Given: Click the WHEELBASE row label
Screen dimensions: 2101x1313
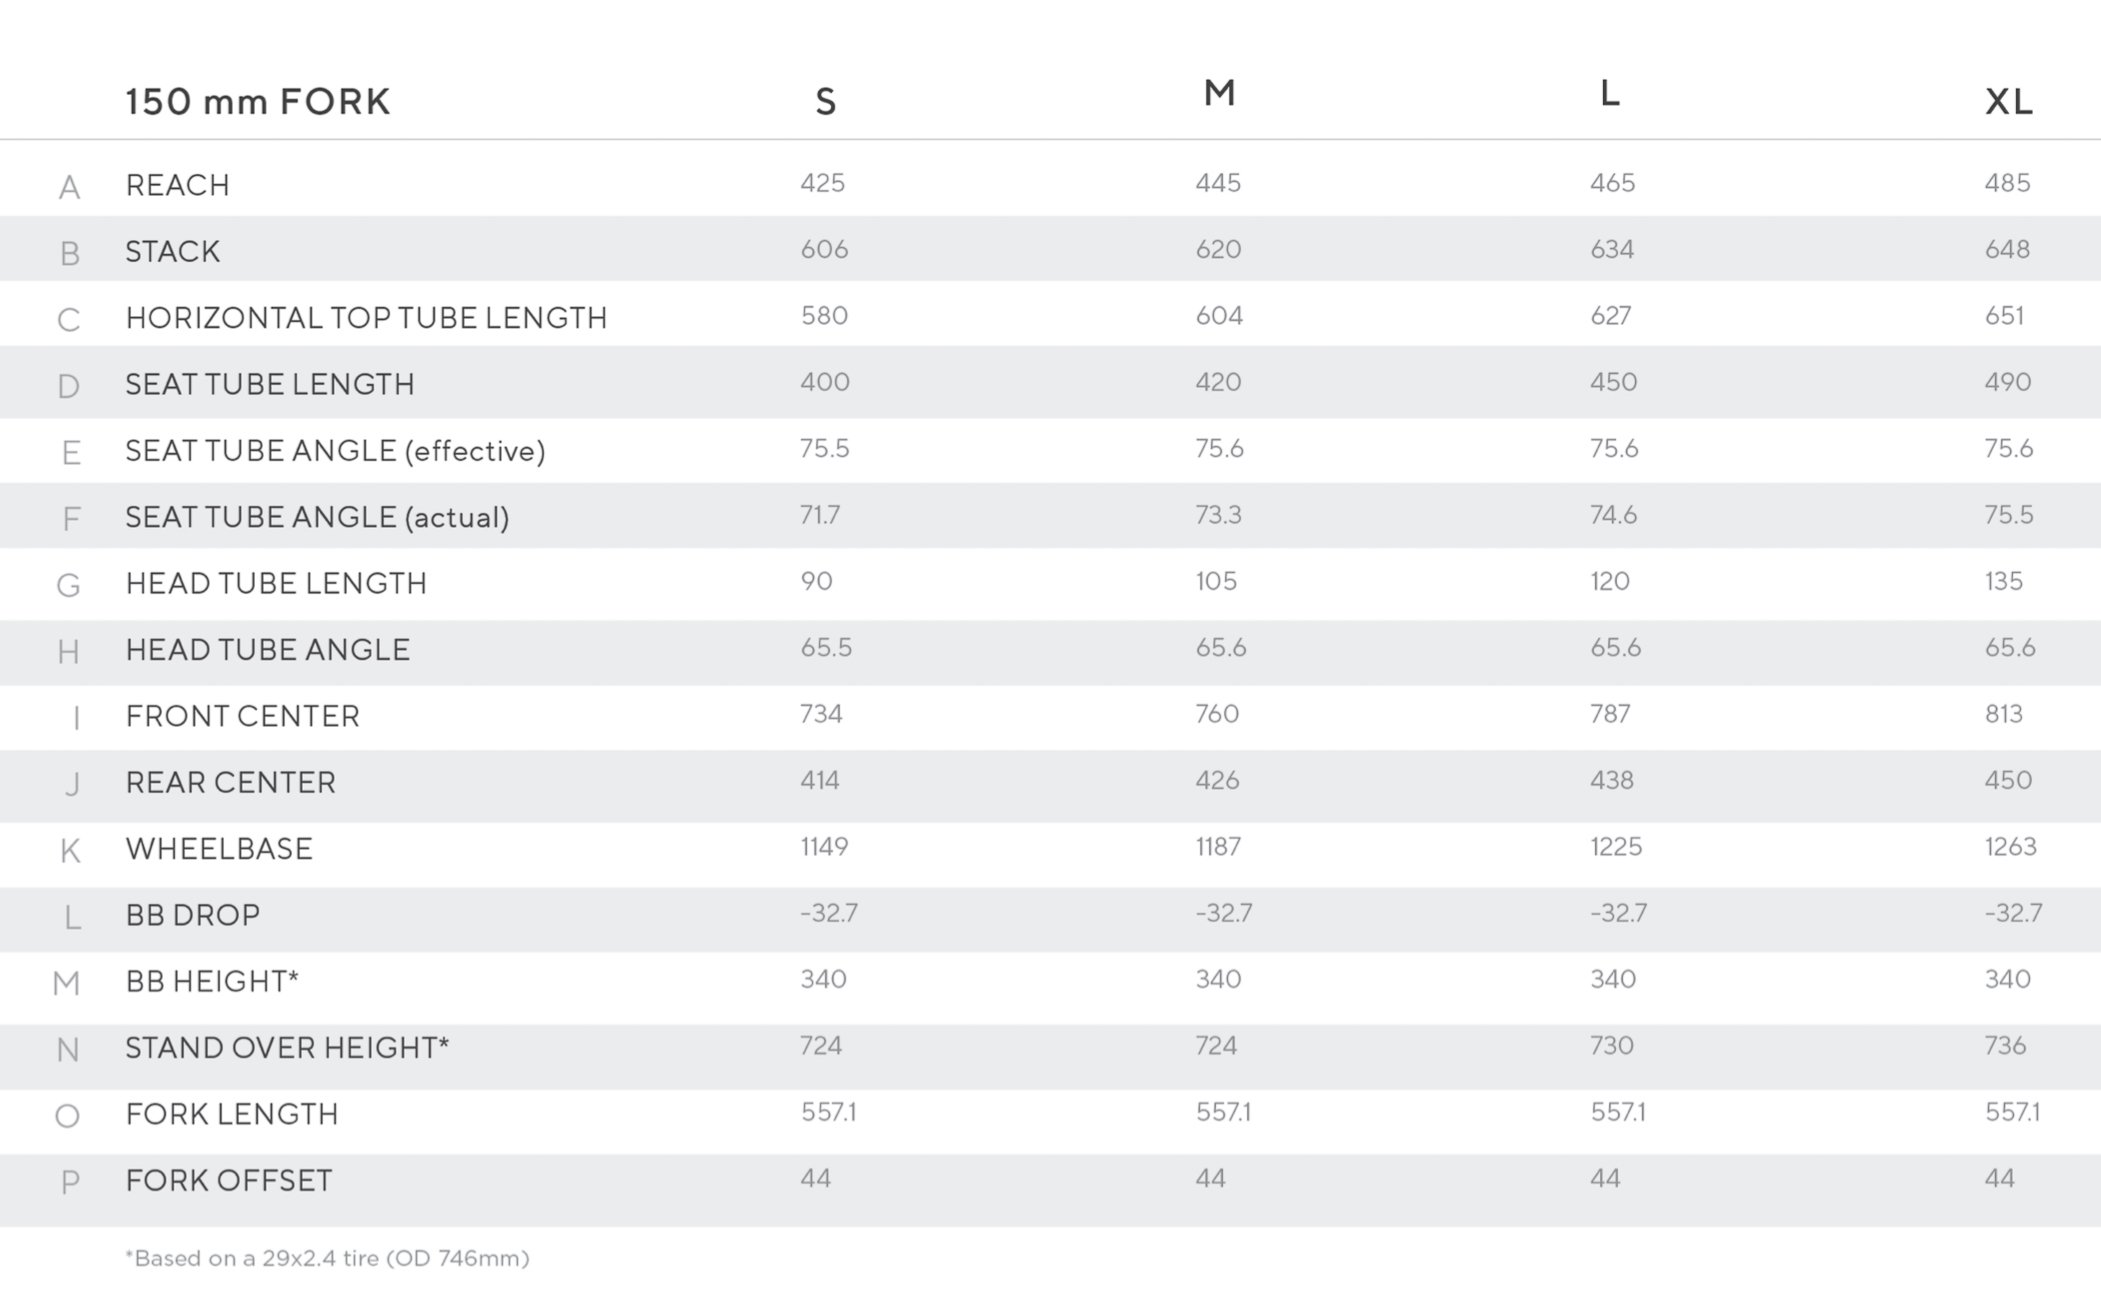Looking at the screenshot, I should click(219, 849).
